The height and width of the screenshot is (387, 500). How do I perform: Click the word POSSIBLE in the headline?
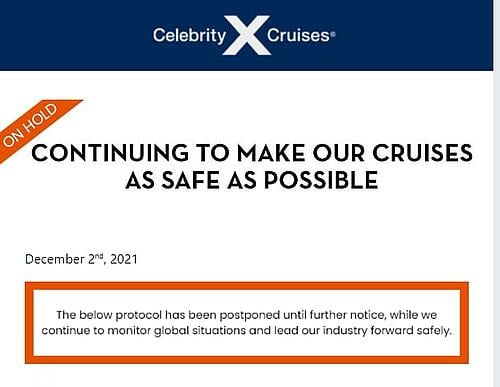[x=321, y=180]
